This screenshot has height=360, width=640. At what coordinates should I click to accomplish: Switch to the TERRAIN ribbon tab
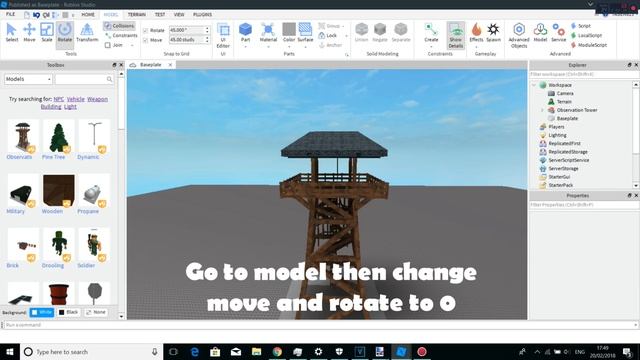137,15
